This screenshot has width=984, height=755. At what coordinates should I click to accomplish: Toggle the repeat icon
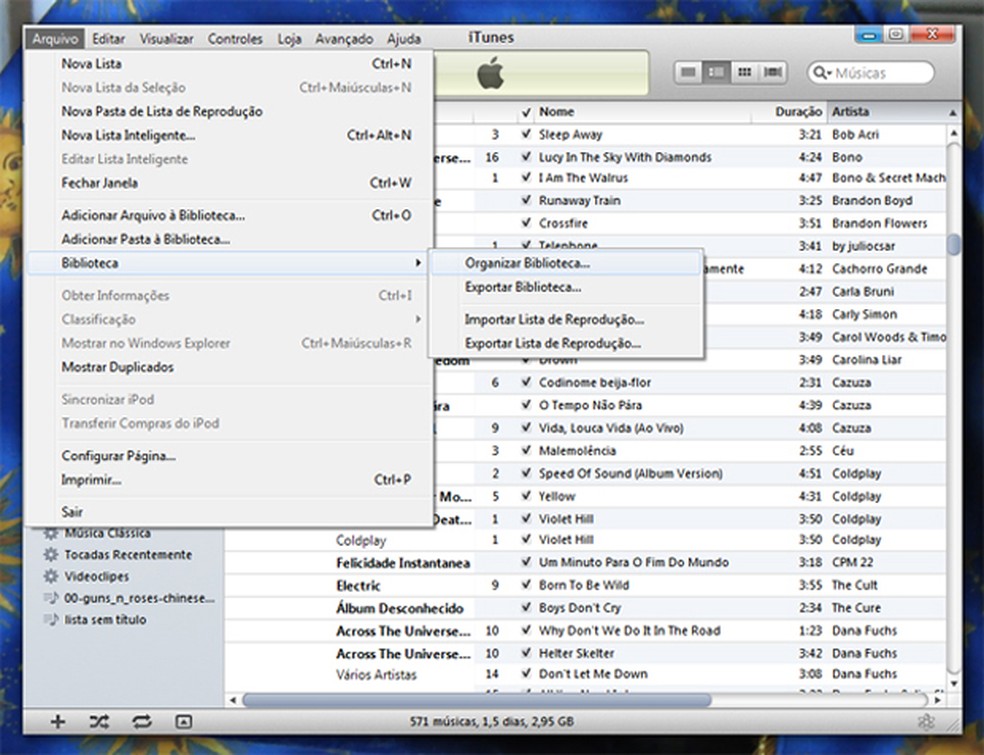[142, 720]
